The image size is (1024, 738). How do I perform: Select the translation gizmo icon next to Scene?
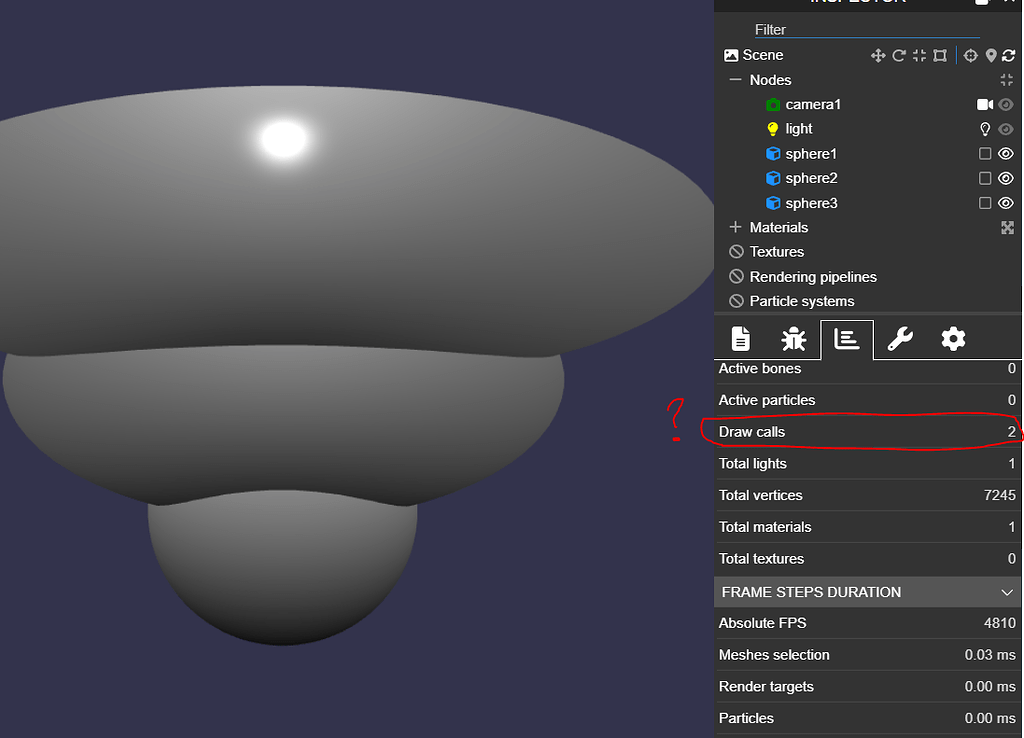[879, 55]
